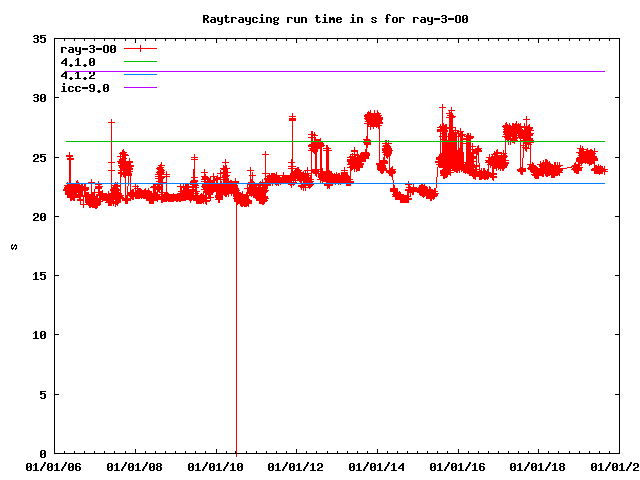This screenshot has width=640, height=480.
Task: Click the 01/01/12 x-axis date label
Action: pyautogui.click(x=297, y=467)
